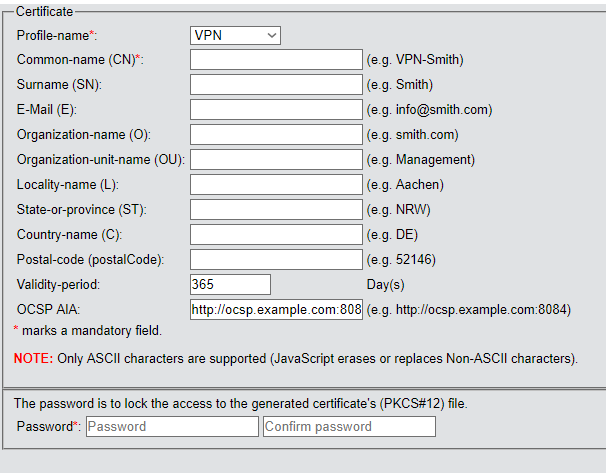The height and width of the screenshot is (473, 606).
Task: Focus the Confirm password field
Action: (x=349, y=427)
